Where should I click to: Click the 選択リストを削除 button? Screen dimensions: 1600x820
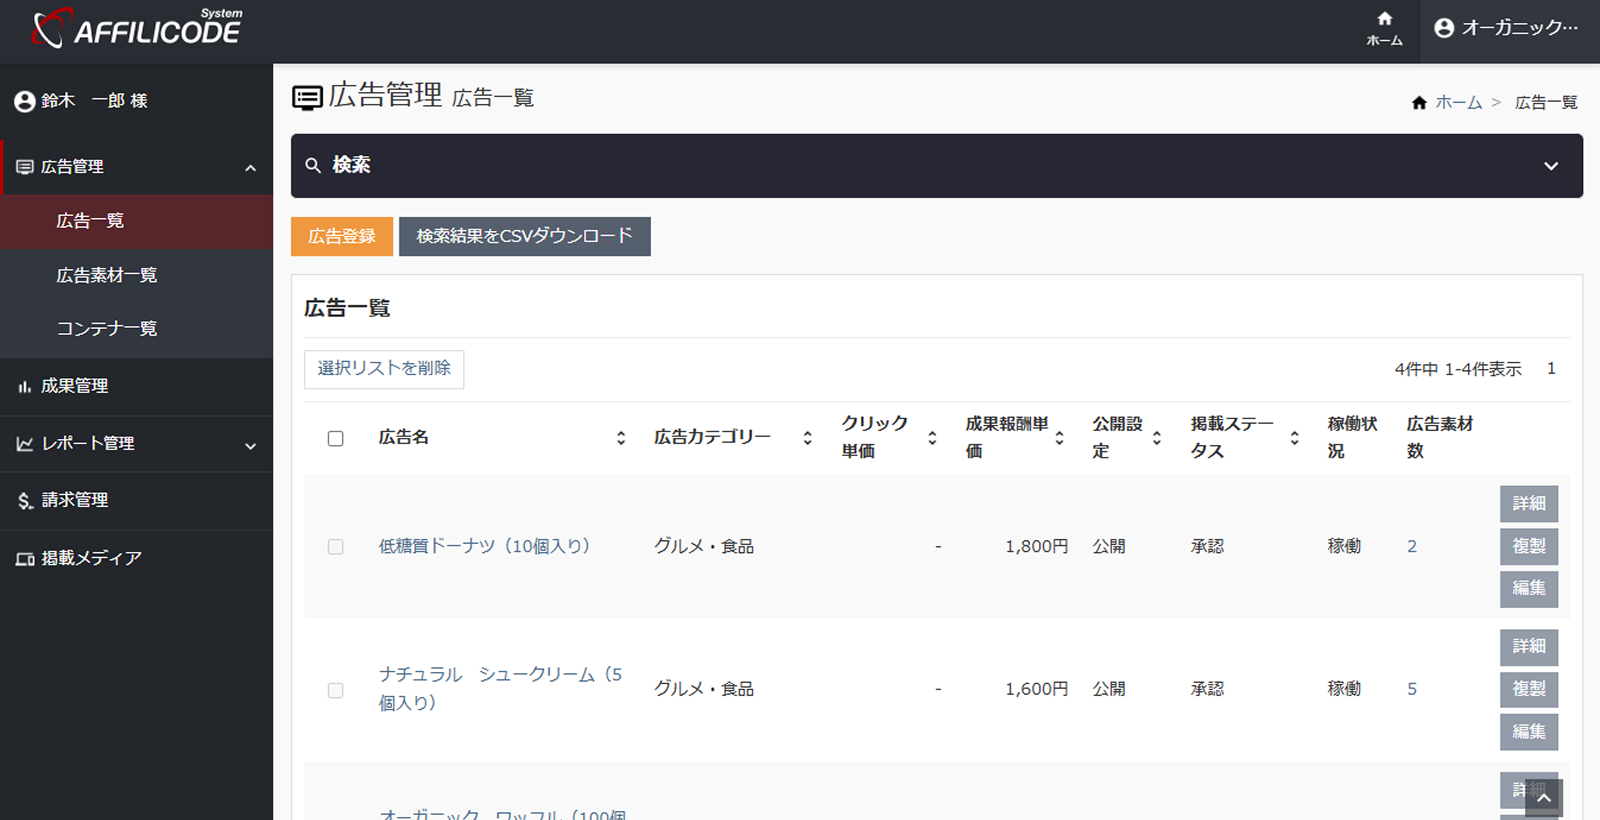[384, 369]
